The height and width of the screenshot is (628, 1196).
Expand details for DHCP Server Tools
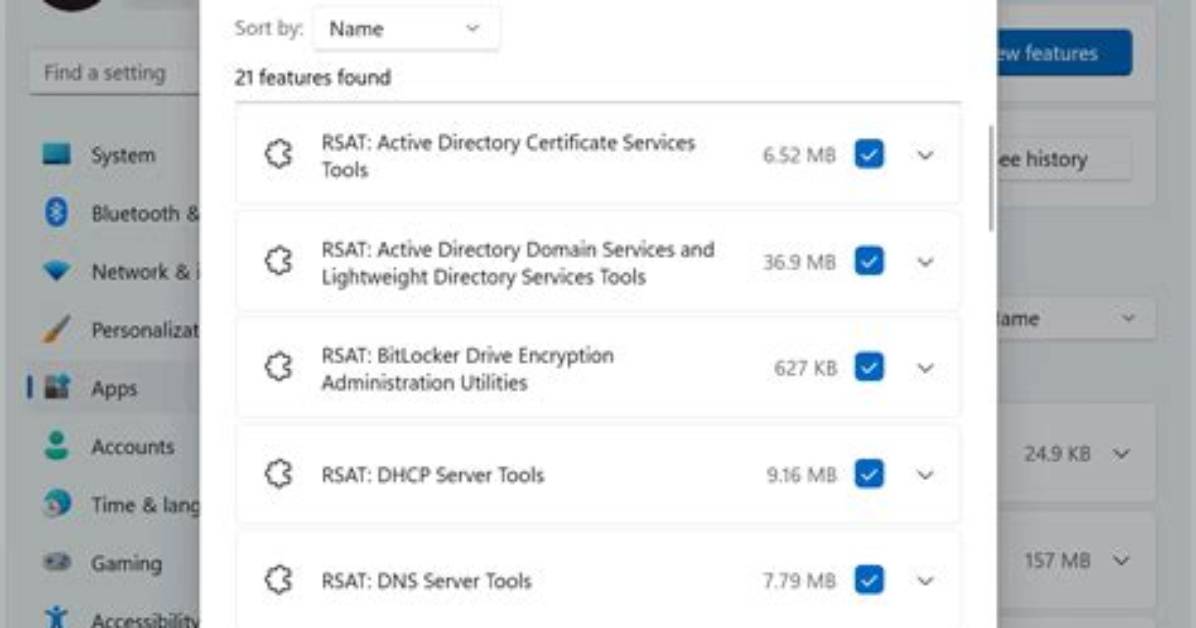(x=925, y=475)
